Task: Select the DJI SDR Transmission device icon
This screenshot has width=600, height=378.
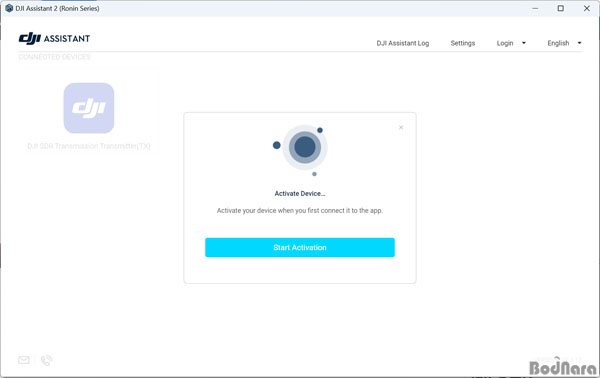Action: pyautogui.click(x=89, y=108)
